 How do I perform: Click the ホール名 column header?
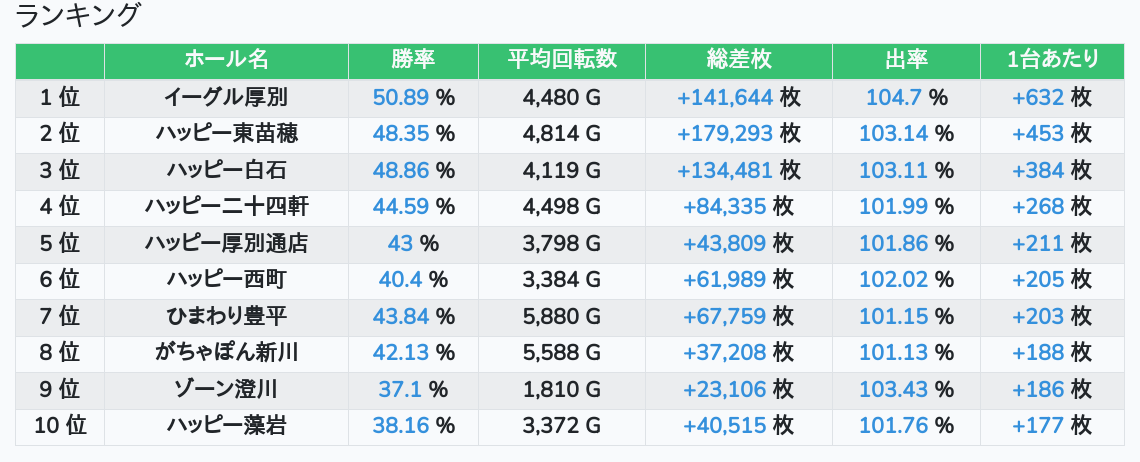pyautogui.click(x=226, y=60)
